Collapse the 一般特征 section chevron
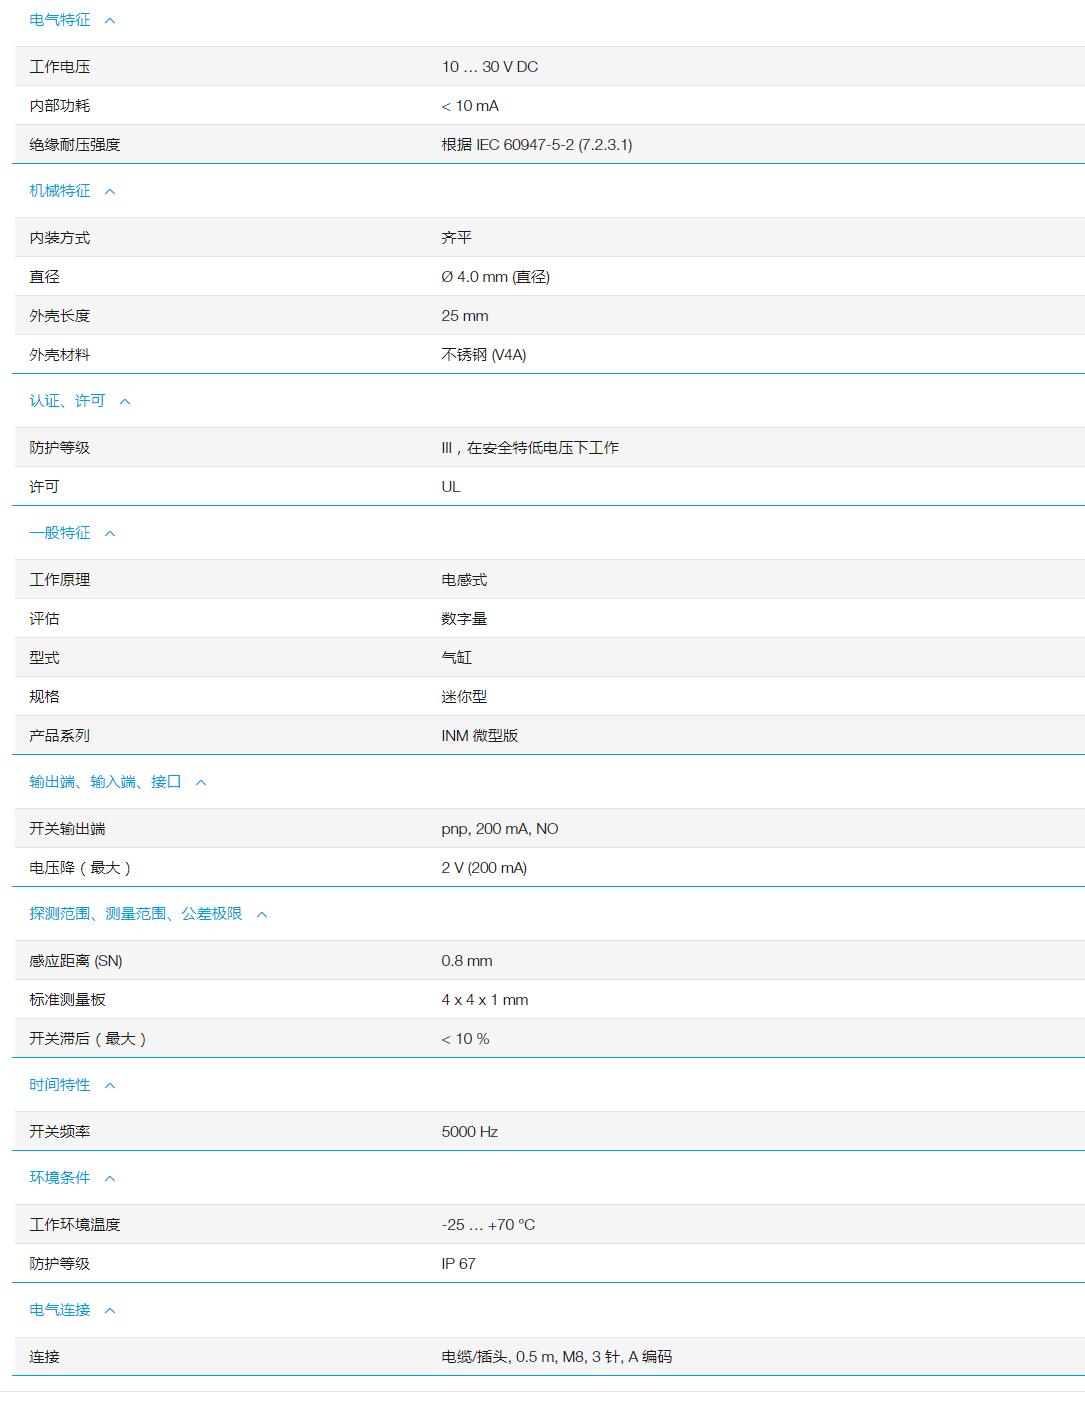1085x1420 pixels. [111, 533]
